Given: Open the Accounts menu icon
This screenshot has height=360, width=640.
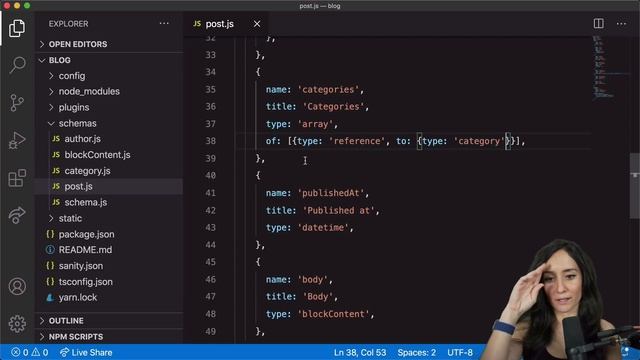Looking at the screenshot, I should tap(17, 287).
